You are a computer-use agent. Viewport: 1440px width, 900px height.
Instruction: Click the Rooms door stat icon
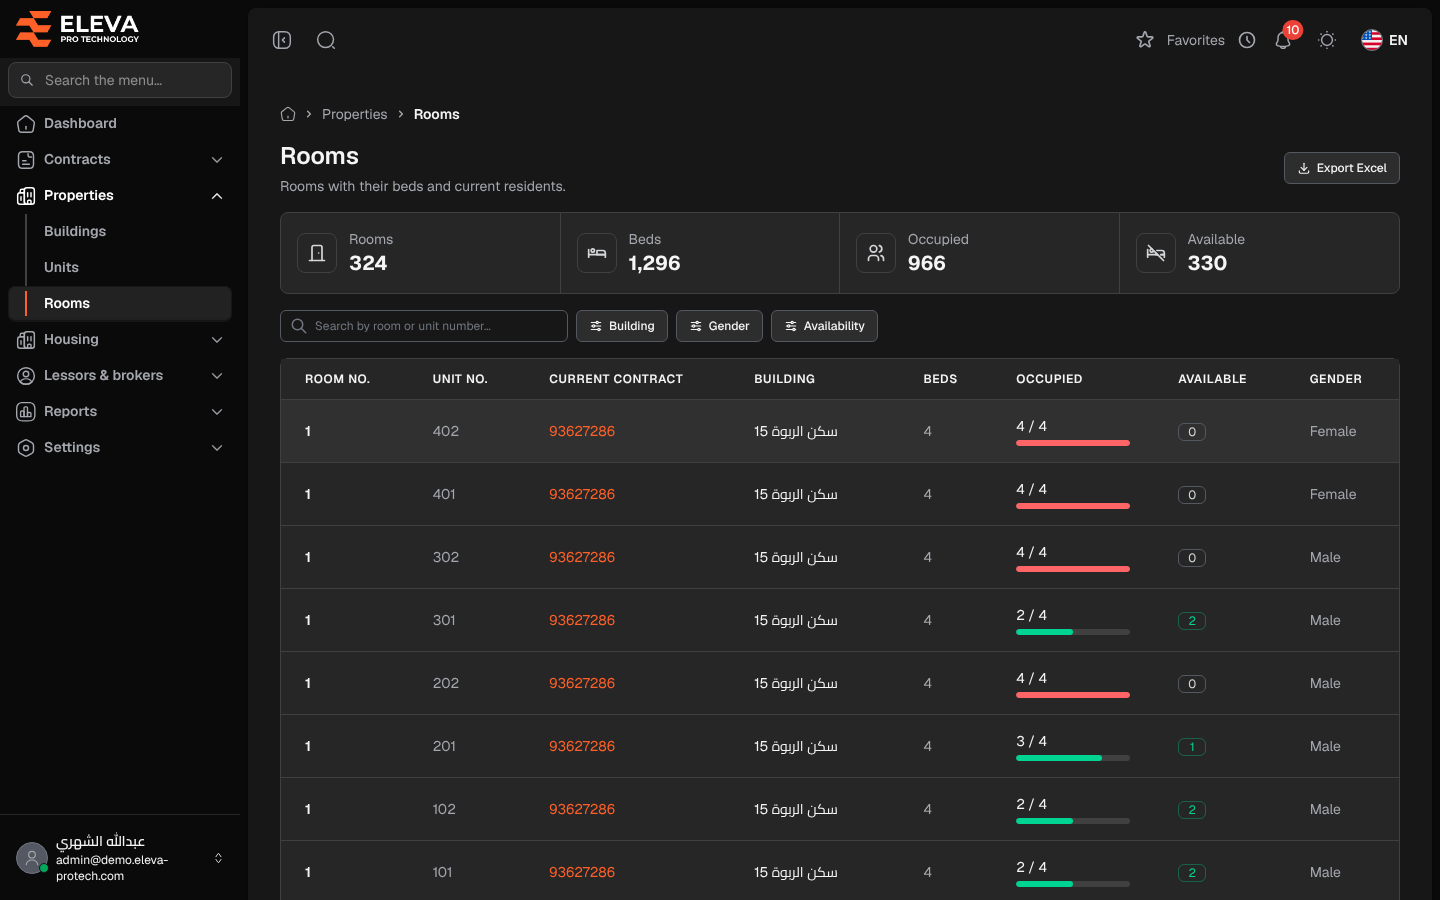pos(317,253)
